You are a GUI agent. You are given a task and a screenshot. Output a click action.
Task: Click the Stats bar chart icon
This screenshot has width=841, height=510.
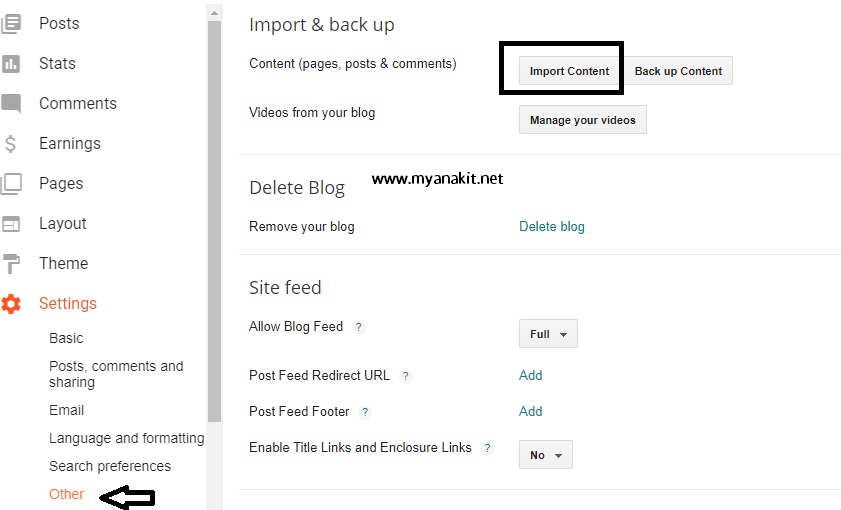coord(11,63)
